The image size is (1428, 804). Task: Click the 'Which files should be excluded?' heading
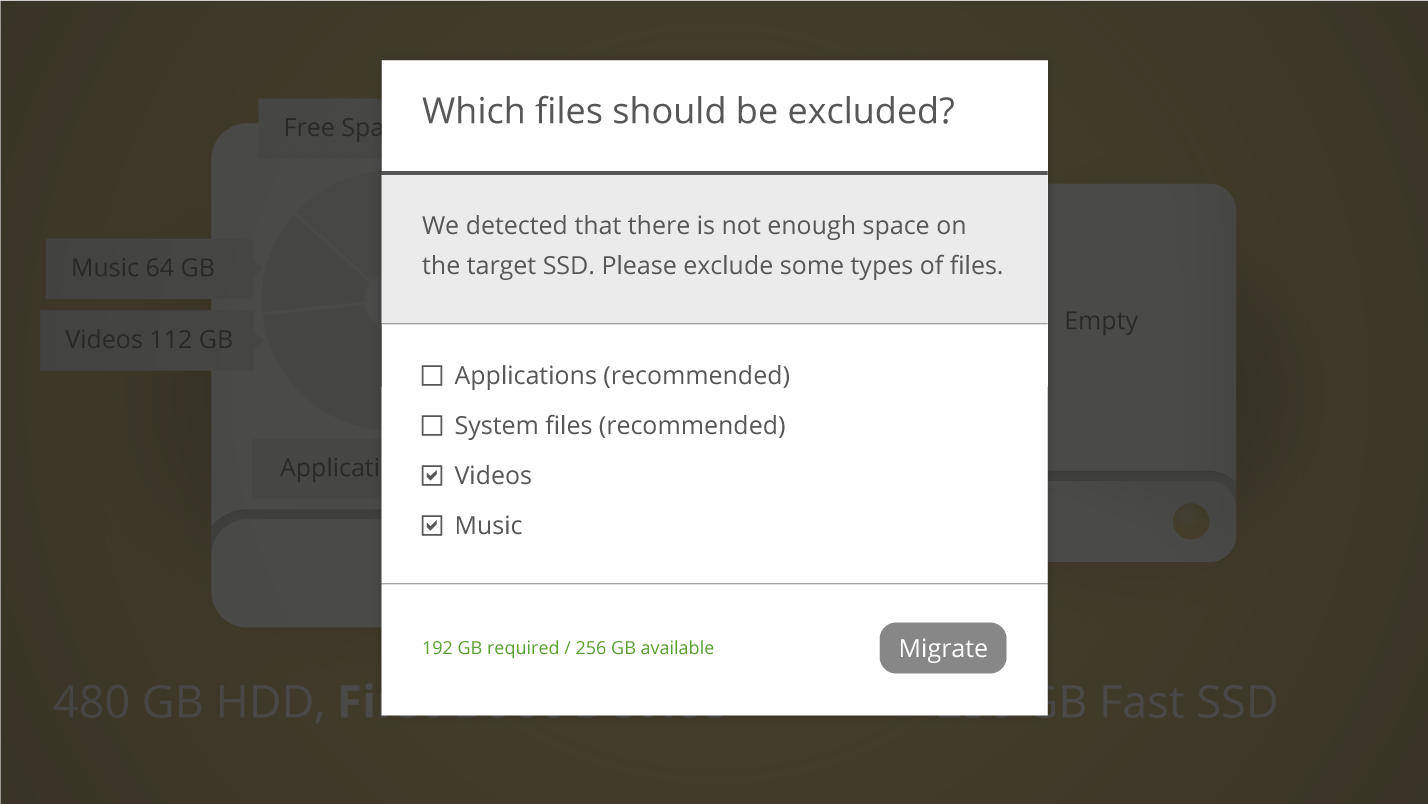(x=688, y=110)
